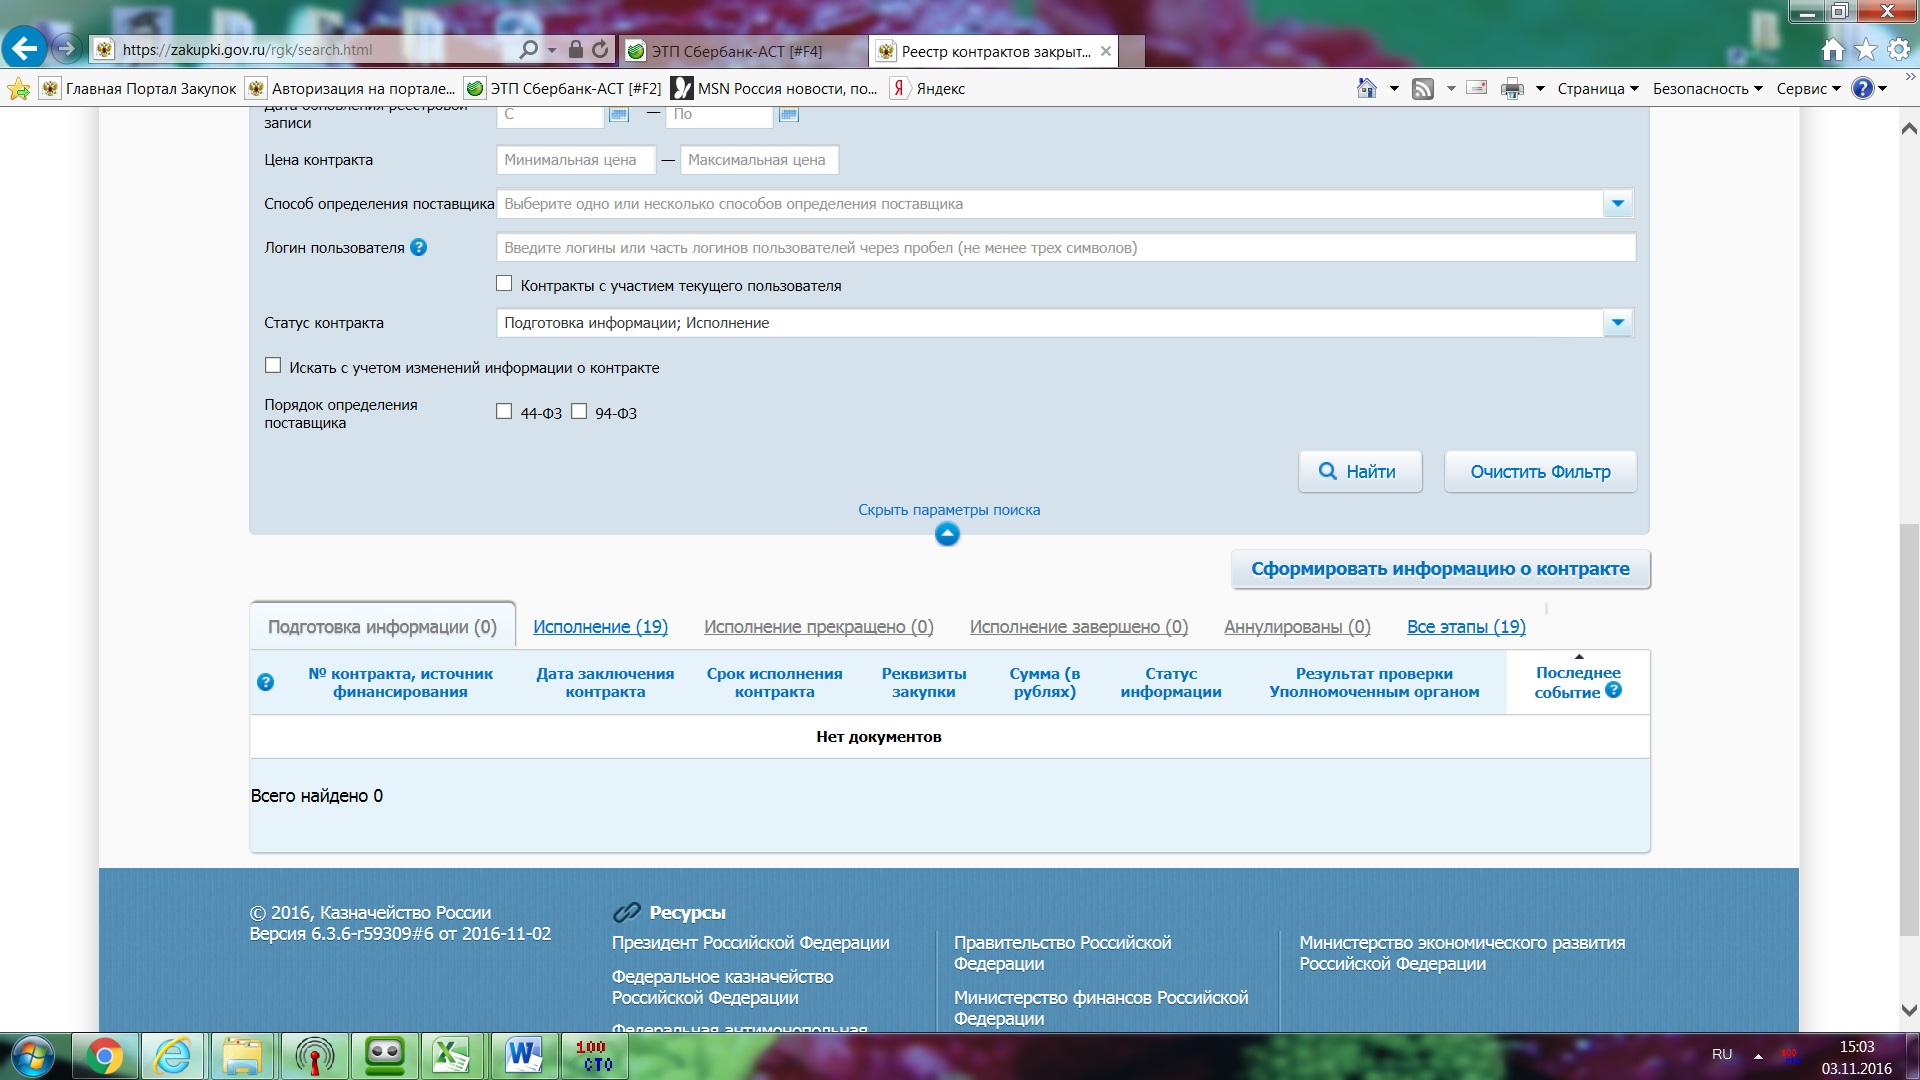Check the 44-ФЗ checkbox
Screen dimensions: 1920x1080
[504, 411]
